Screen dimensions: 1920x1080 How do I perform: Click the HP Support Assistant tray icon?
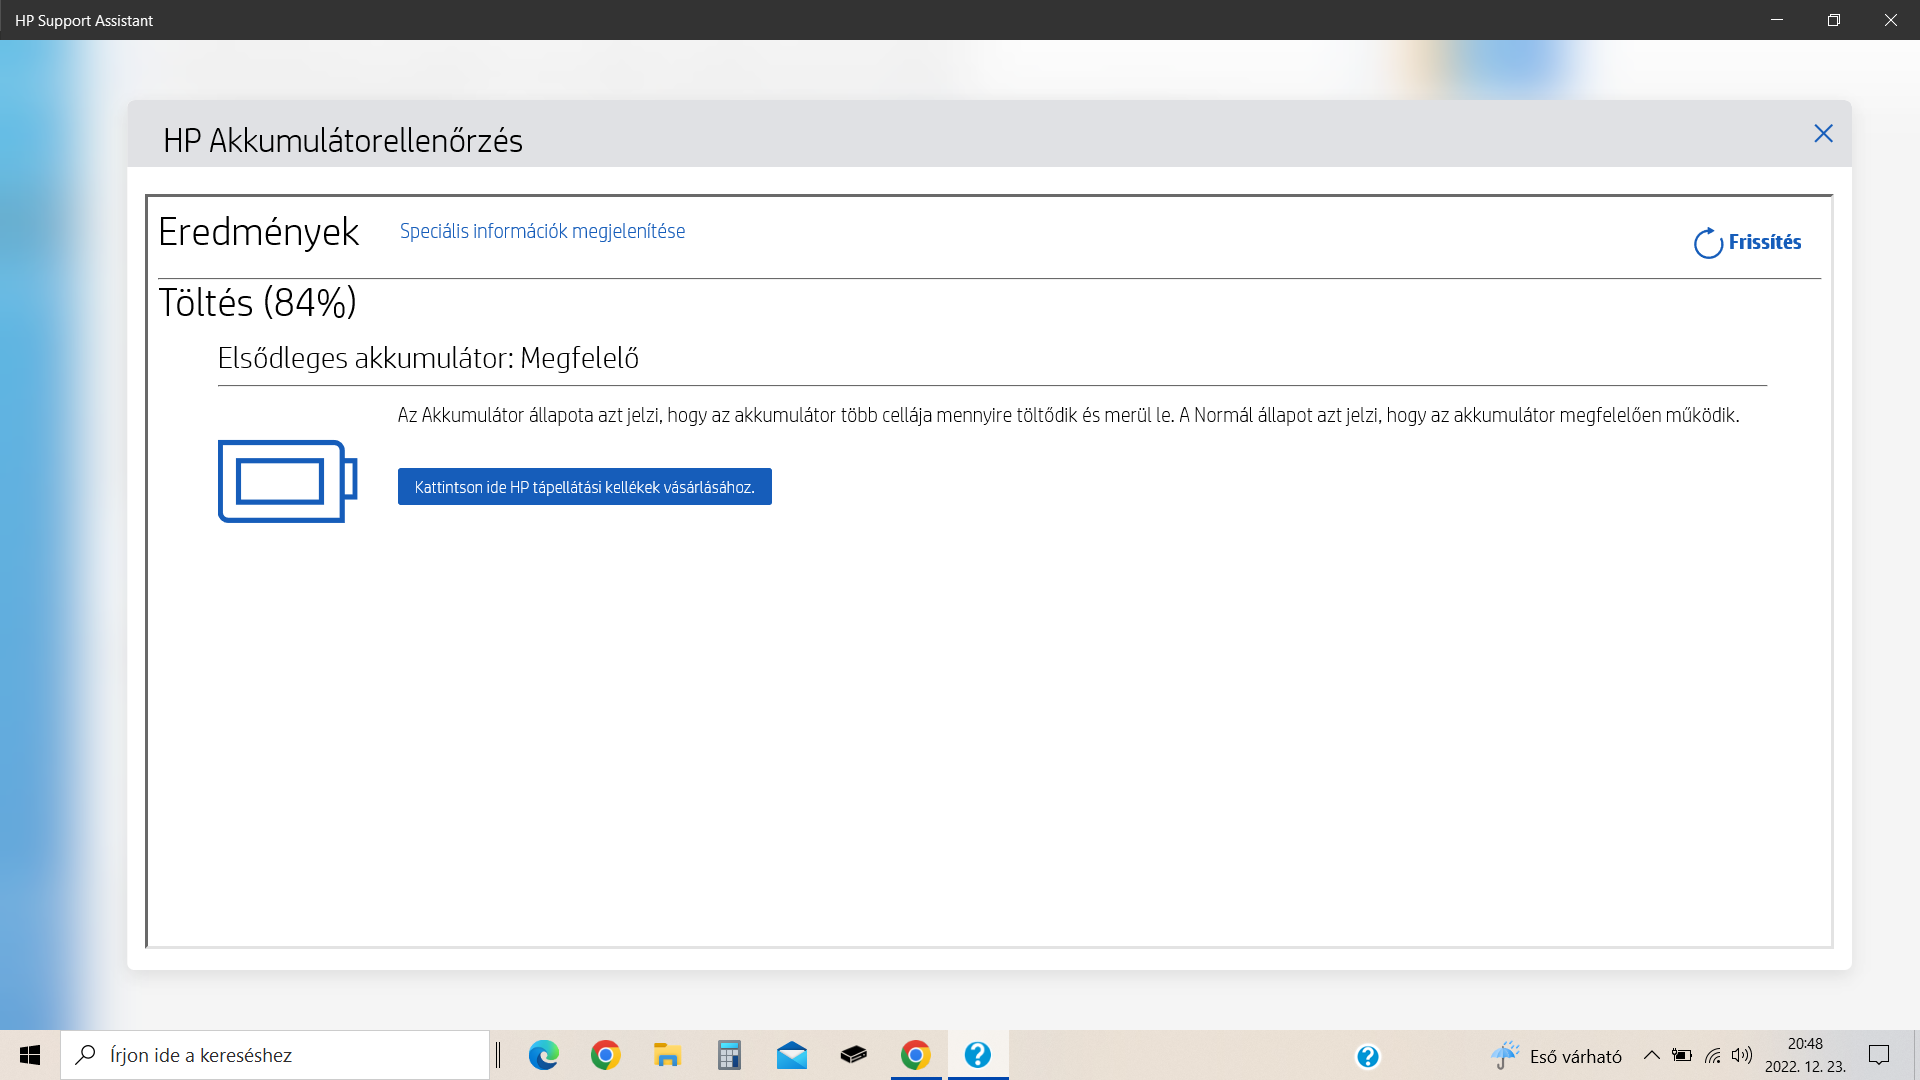(1367, 1056)
